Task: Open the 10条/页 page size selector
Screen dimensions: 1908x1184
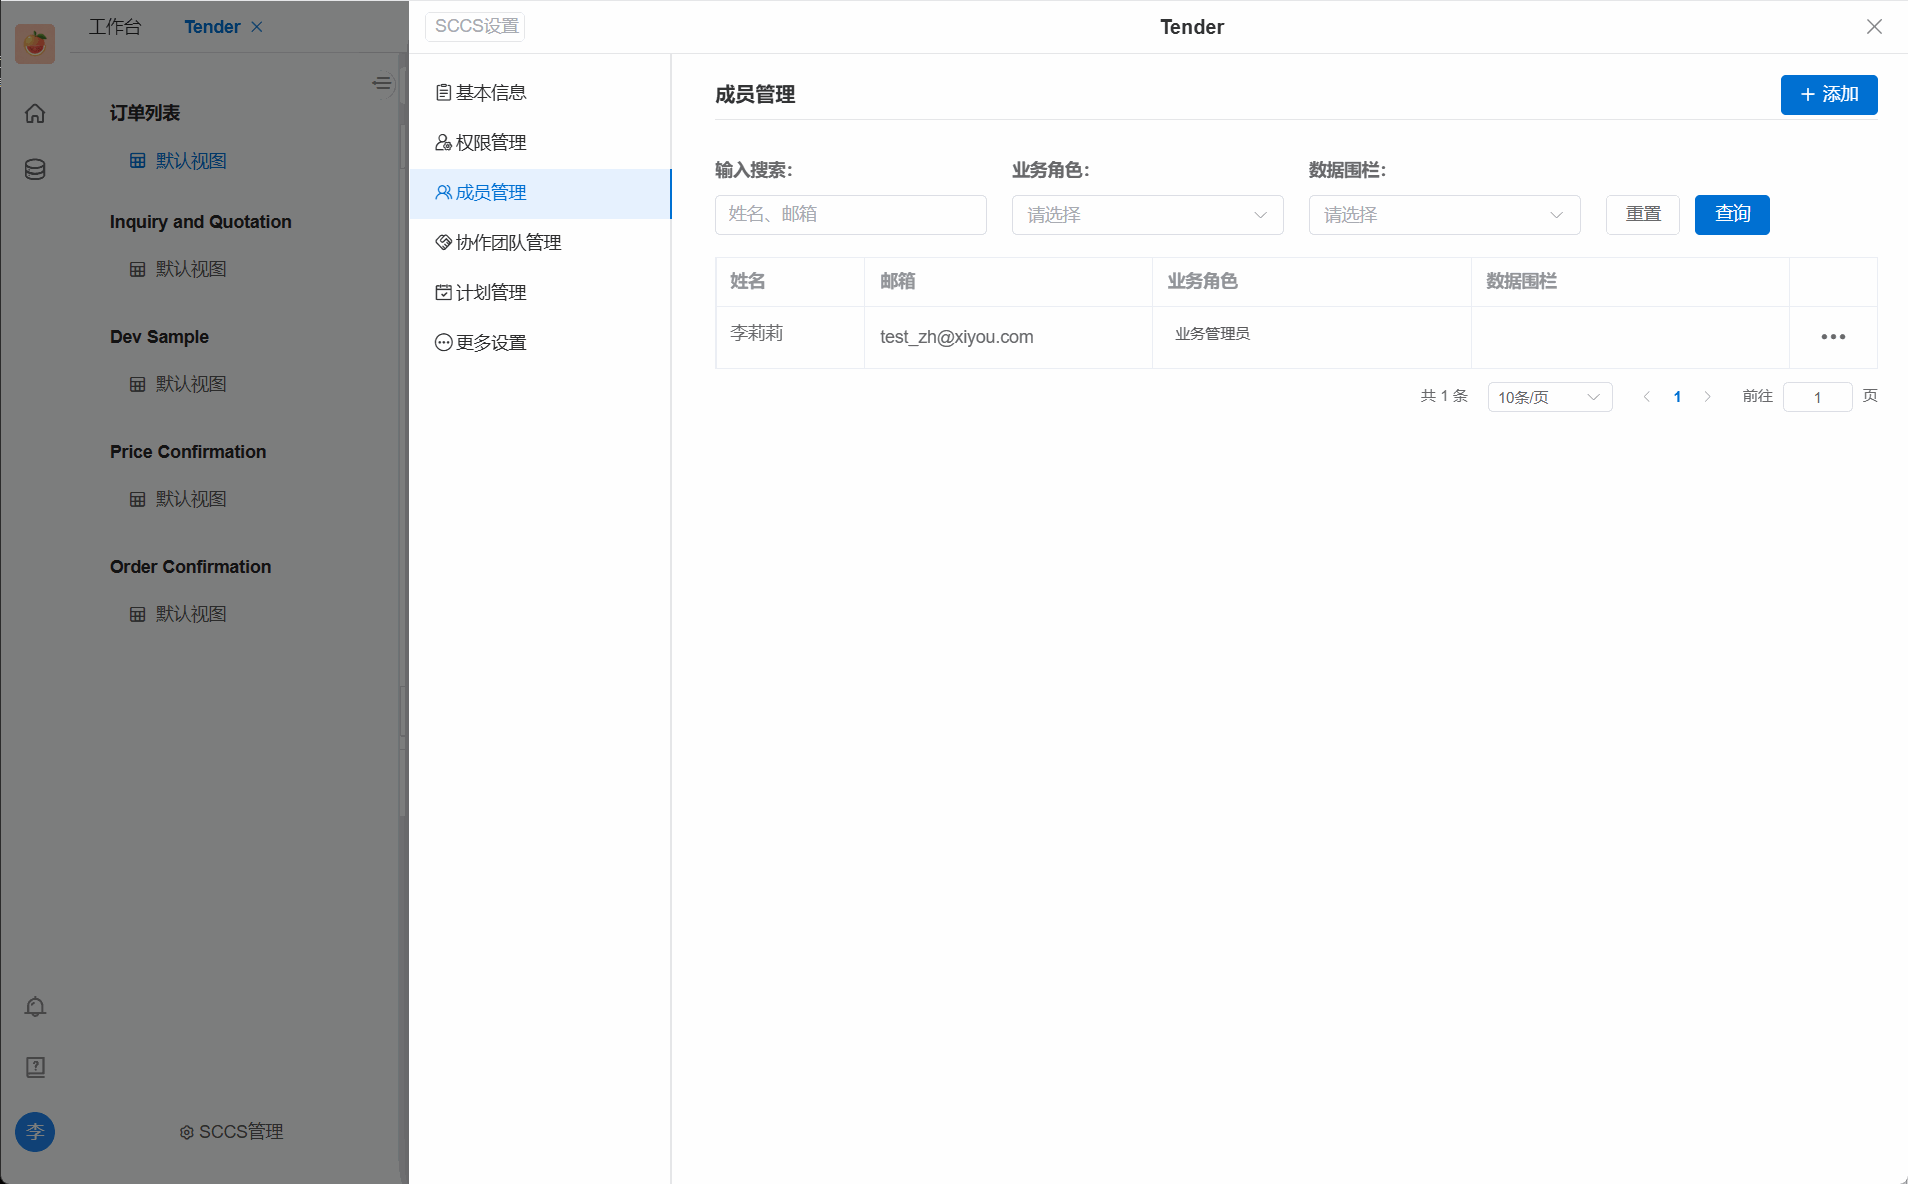Action: [1549, 397]
